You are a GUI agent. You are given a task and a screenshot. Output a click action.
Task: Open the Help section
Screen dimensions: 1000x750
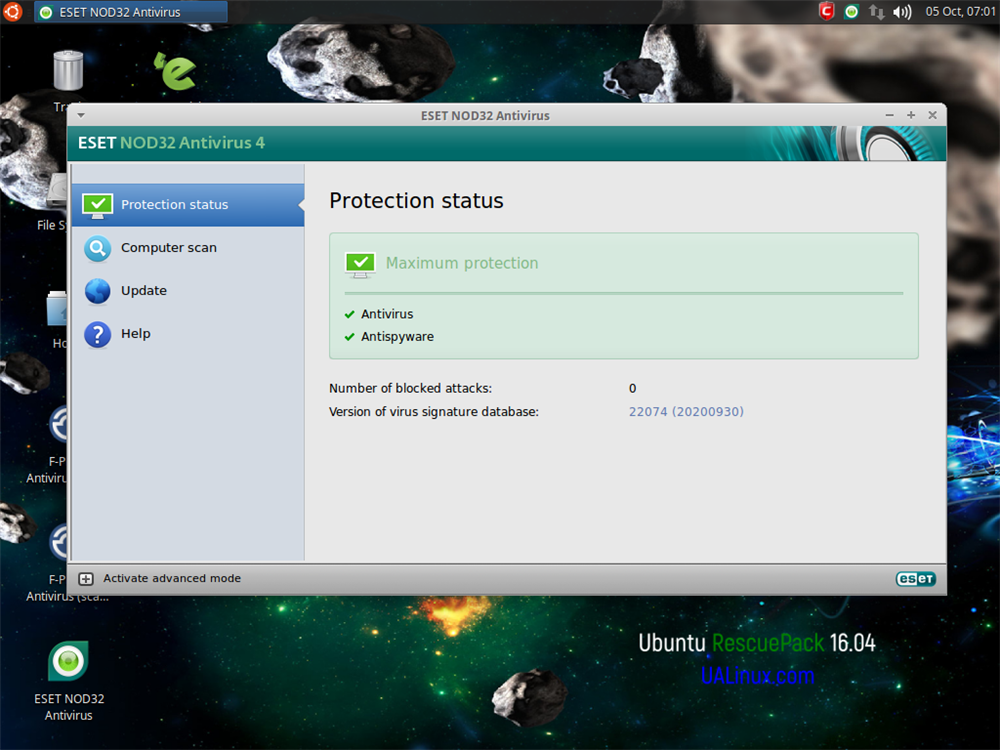188,334
